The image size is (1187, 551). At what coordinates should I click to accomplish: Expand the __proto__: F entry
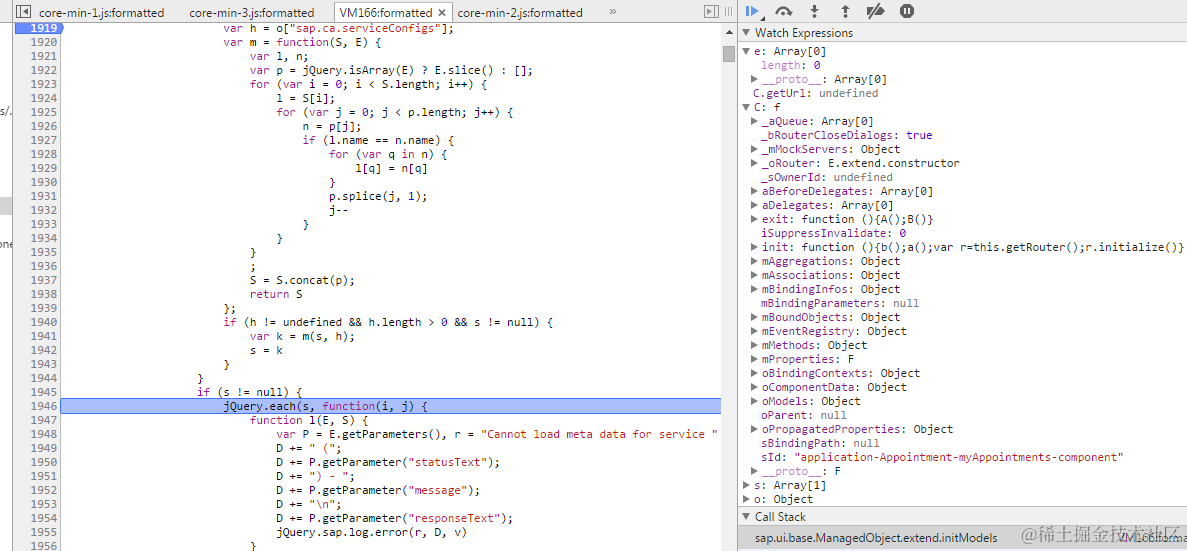755,472
